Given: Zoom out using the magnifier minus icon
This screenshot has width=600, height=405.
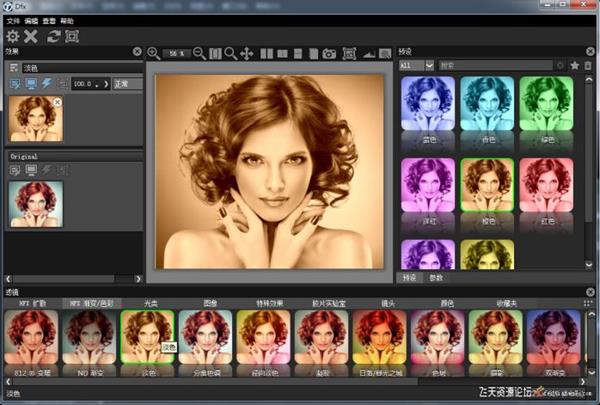Looking at the screenshot, I should pos(199,53).
